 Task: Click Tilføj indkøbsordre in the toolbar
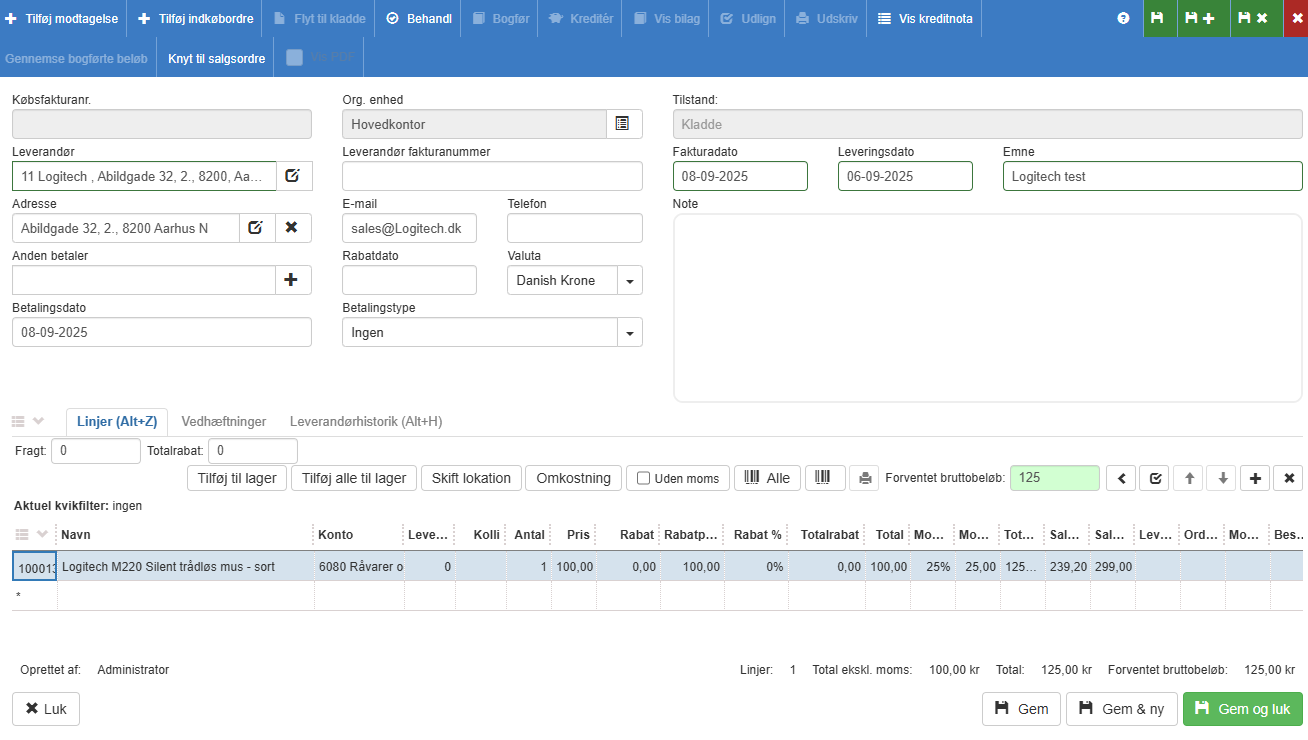pos(194,18)
